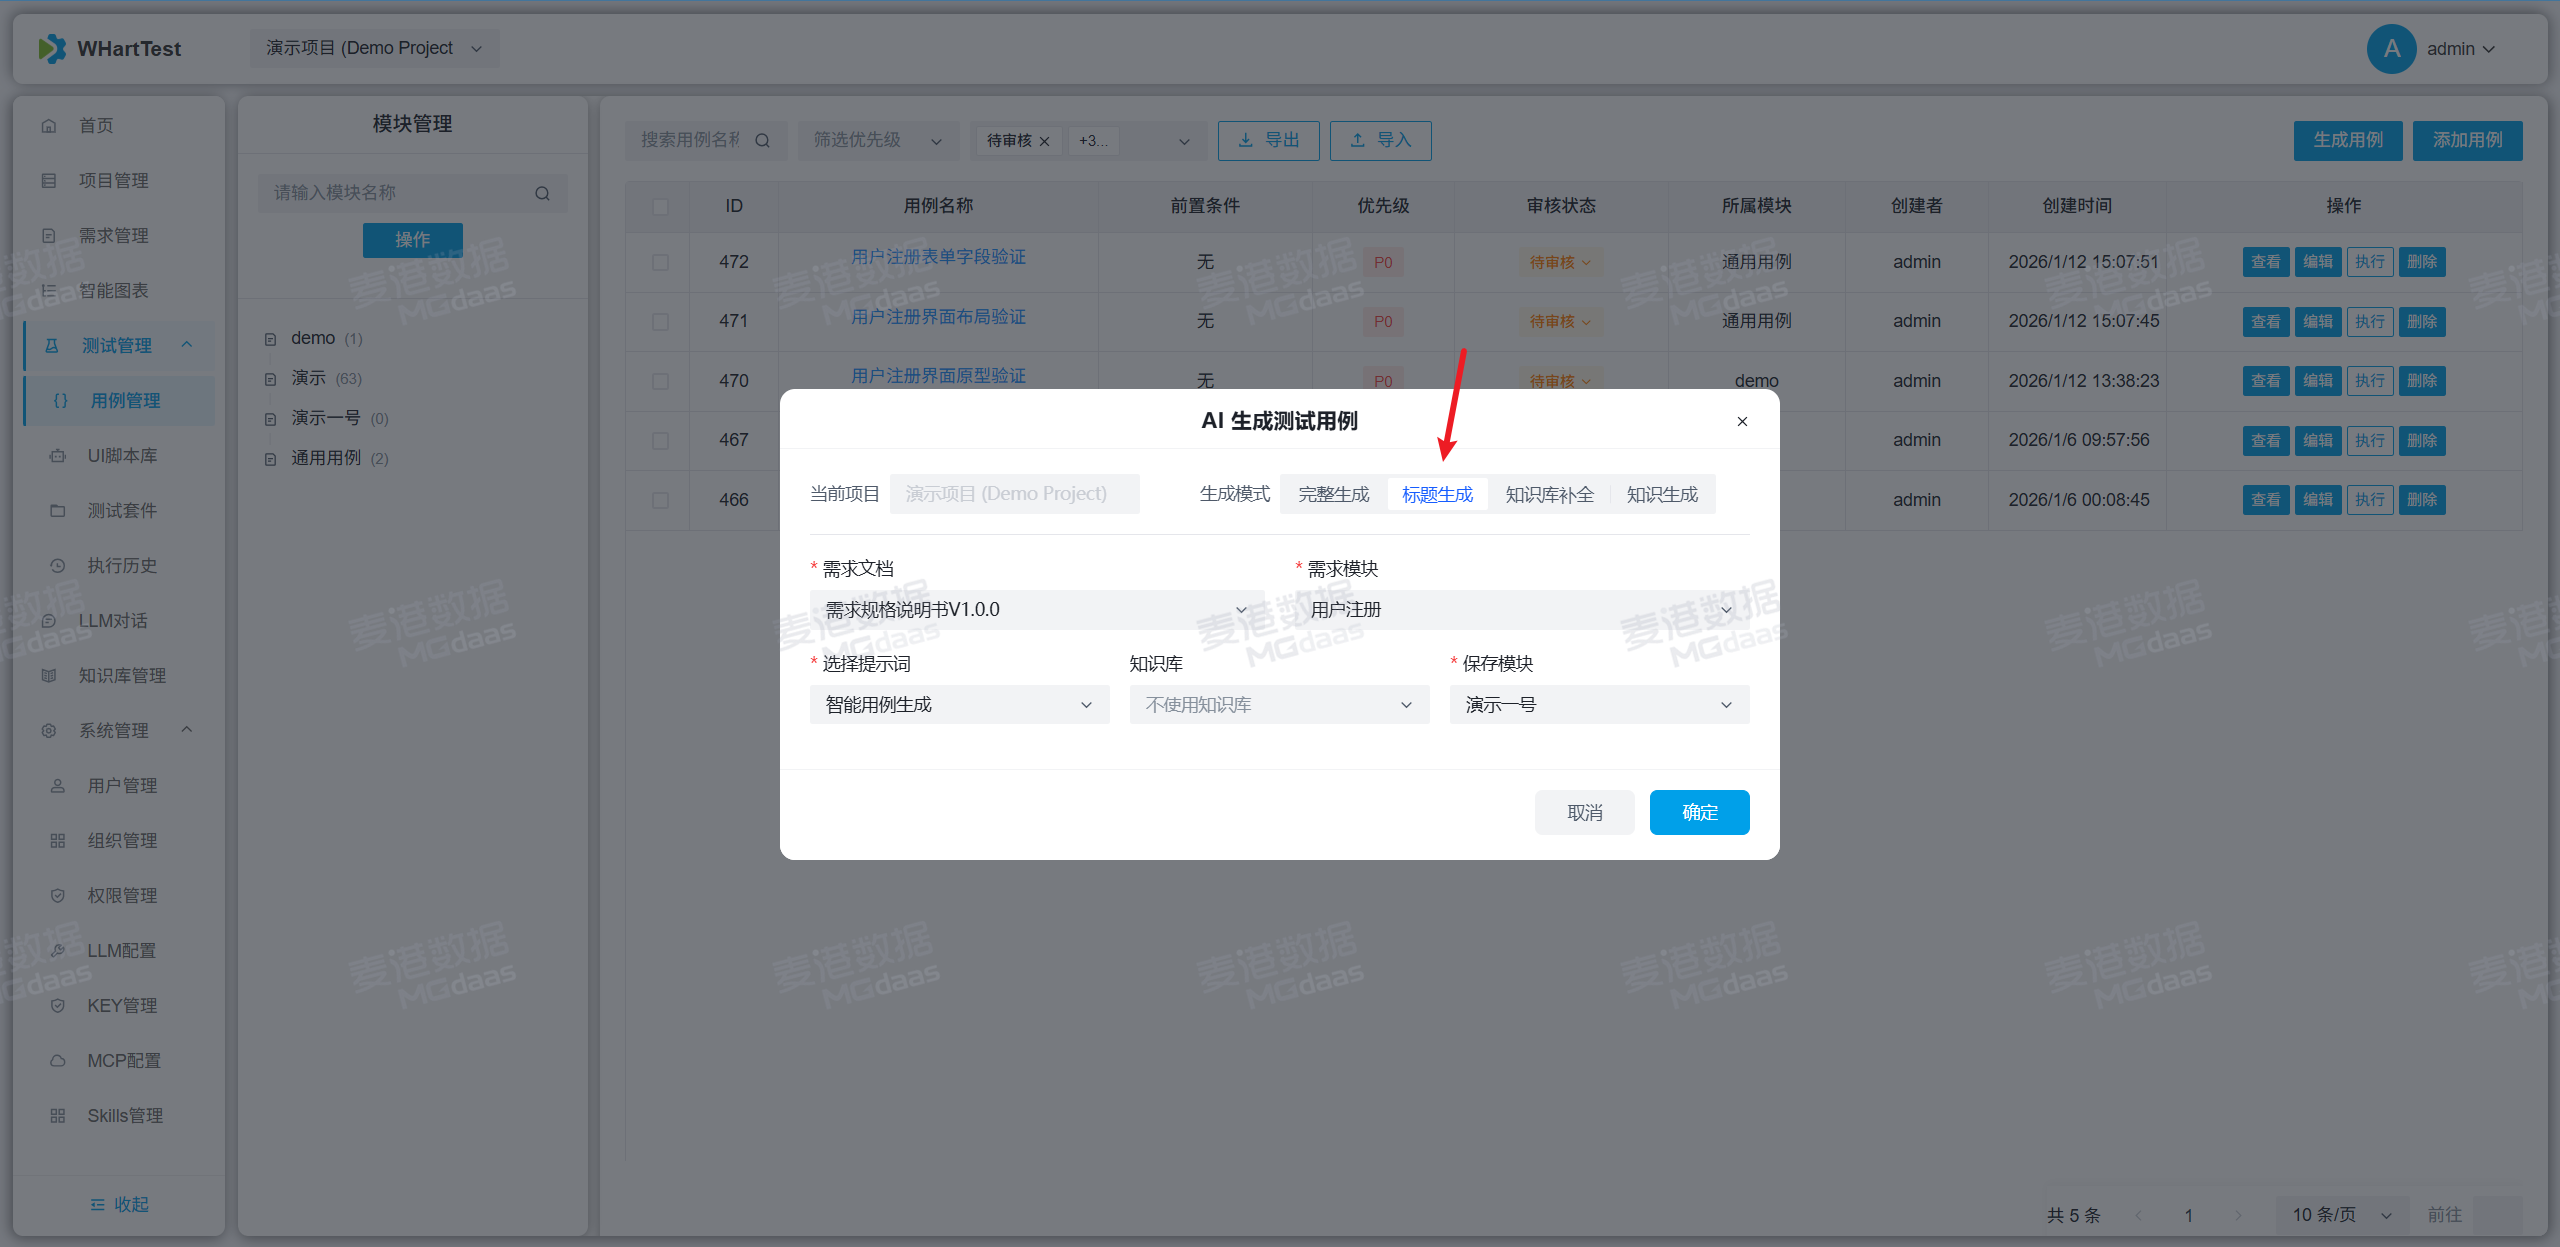Toggle the select-all header checkbox

660,206
